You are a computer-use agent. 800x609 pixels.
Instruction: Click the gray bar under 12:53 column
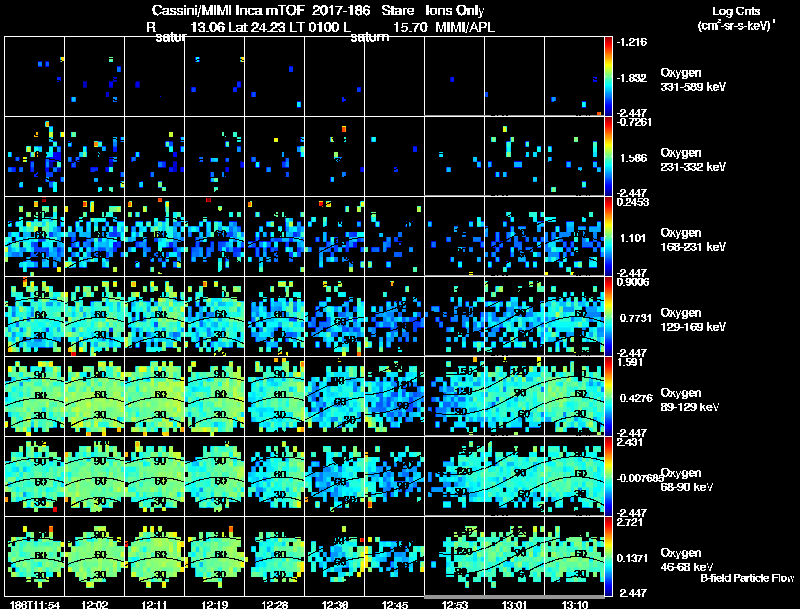[454, 596]
